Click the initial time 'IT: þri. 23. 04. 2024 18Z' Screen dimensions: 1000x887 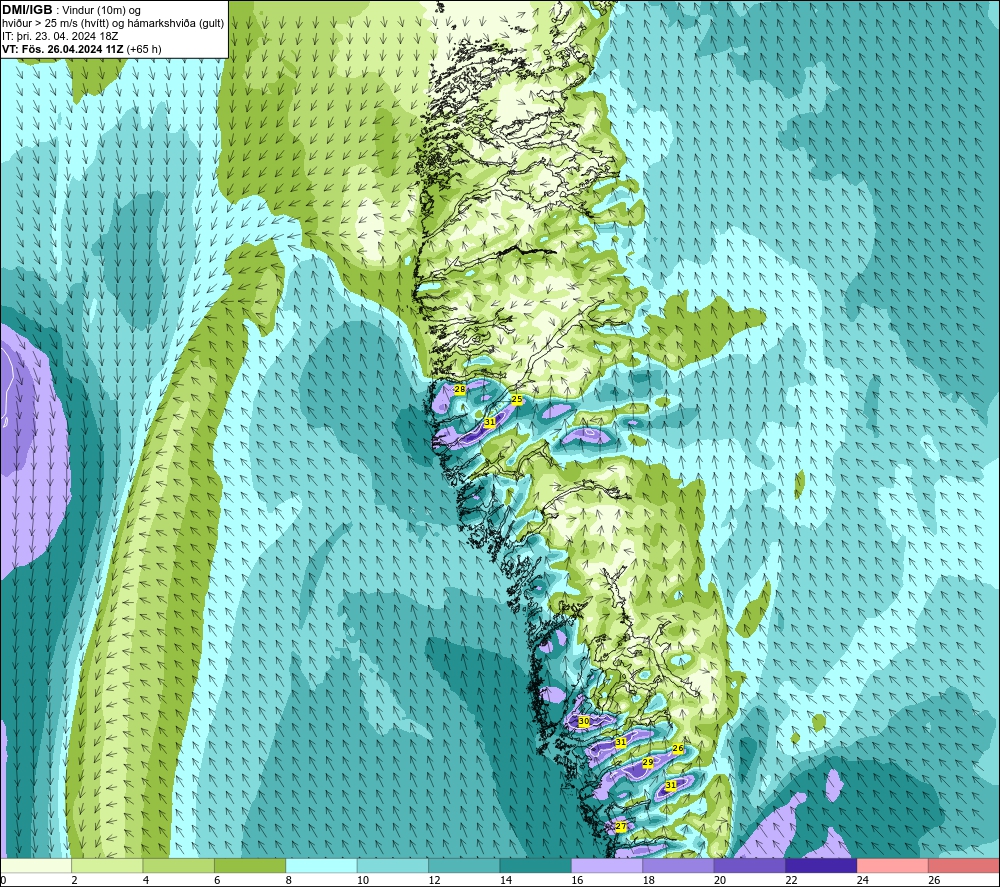(59, 36)
